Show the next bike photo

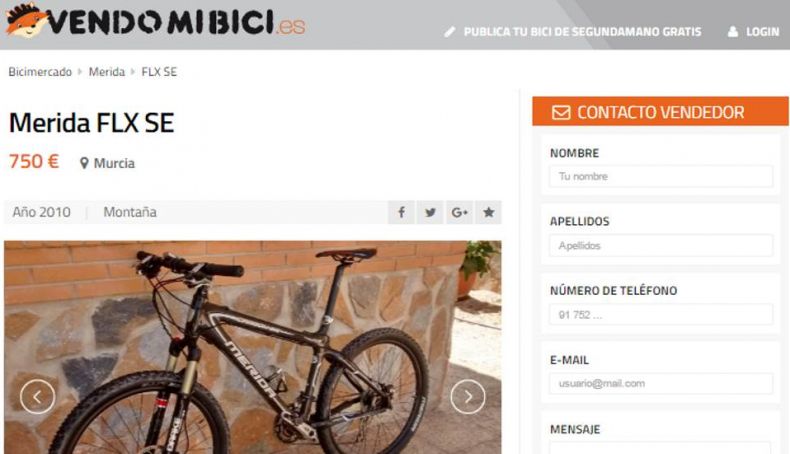[x=468, y=397]
